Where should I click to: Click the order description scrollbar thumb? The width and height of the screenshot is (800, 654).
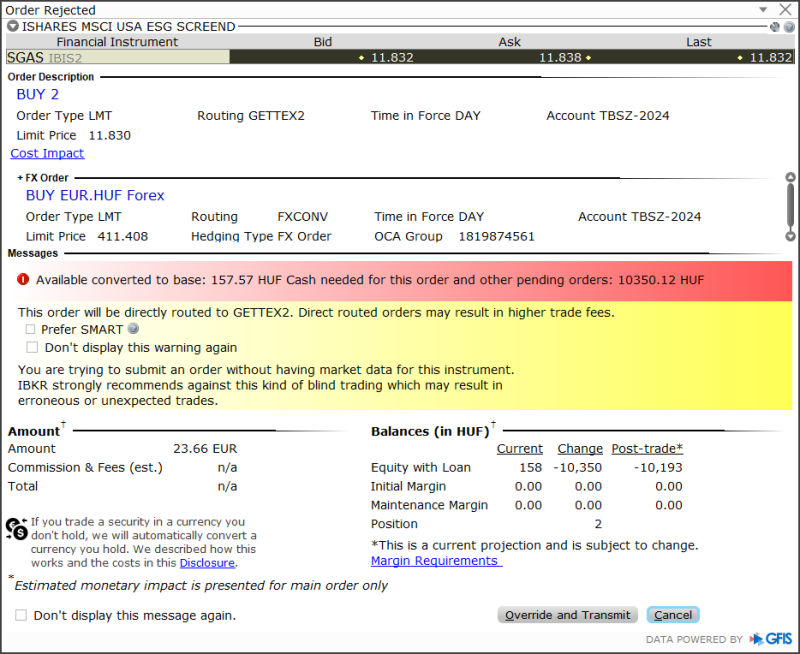click(x=790, y=206)
